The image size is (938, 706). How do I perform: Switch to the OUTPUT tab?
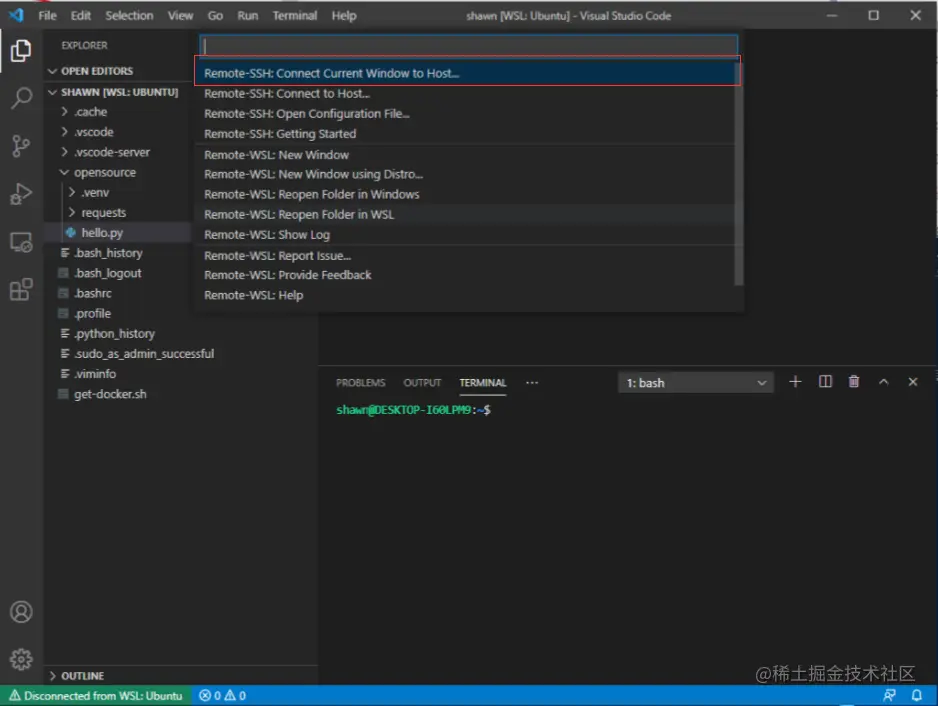(422, 382)
